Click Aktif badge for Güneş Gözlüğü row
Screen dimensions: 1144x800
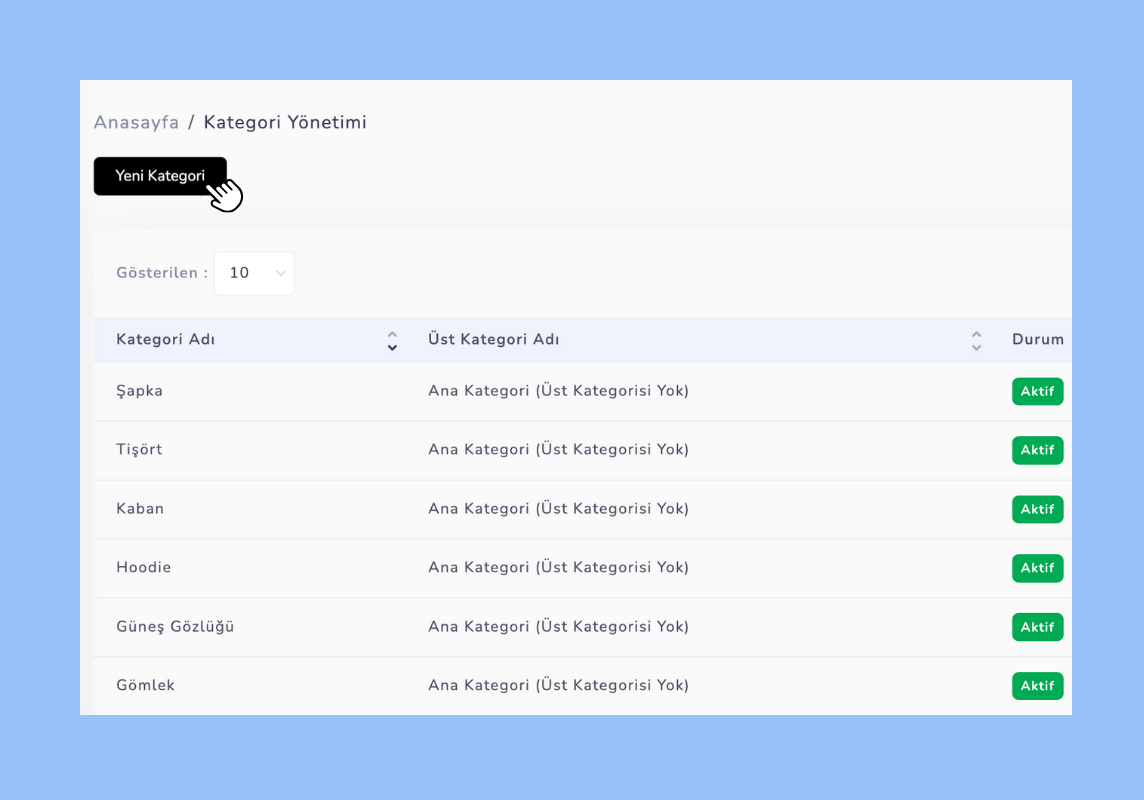pyautogui.click(x=1037, y=627)
